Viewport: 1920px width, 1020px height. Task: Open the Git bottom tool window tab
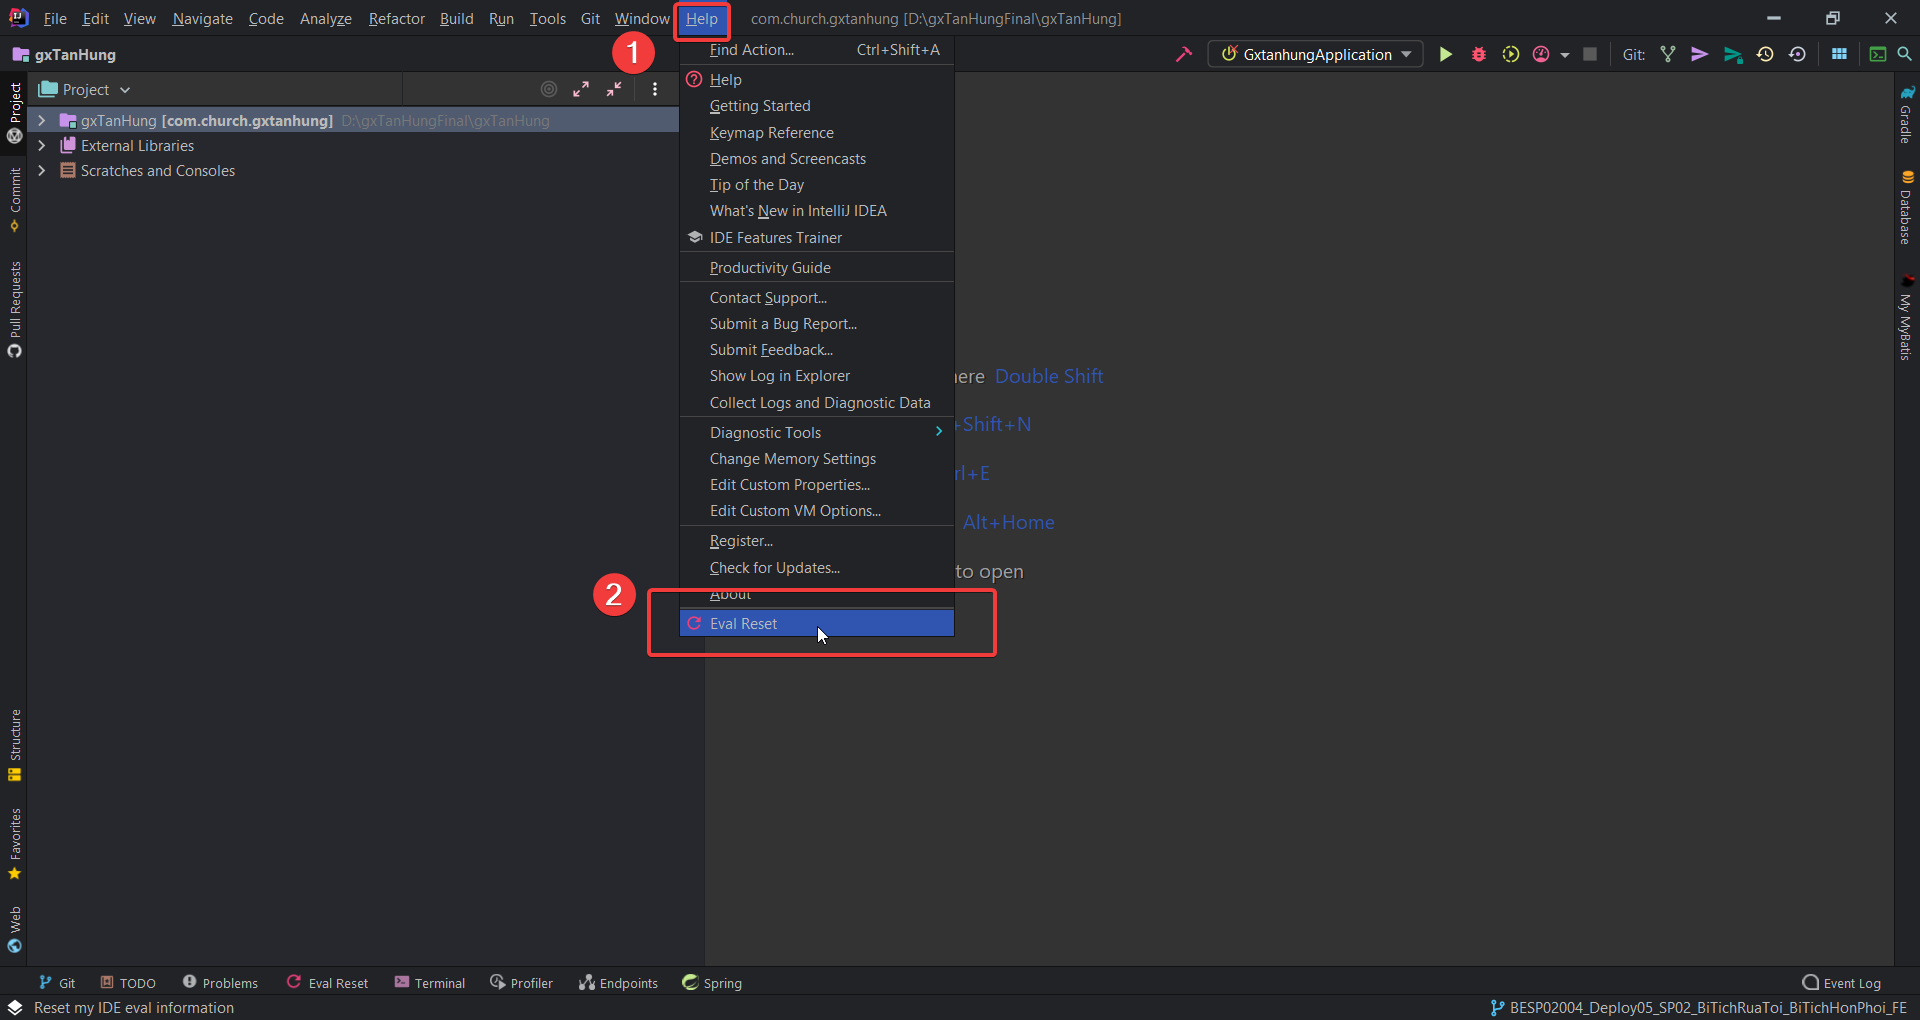(57, 983)
